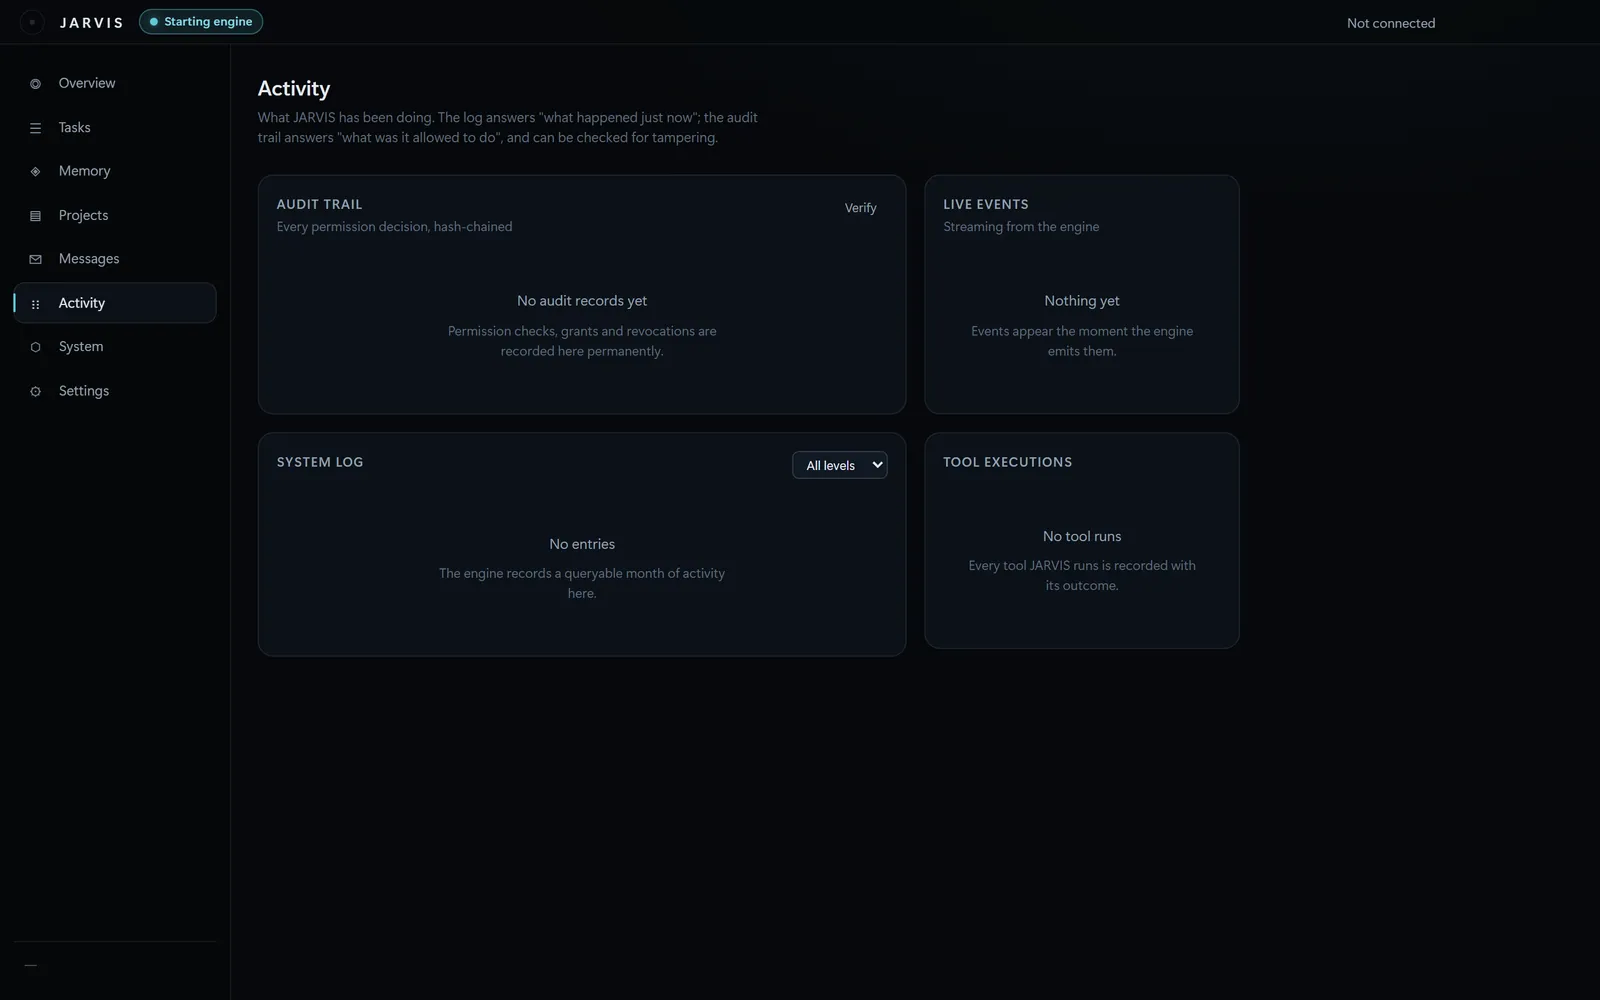Click the round JARVIS logo icon
1600x1000 pixels.
click(x=32, y=22)
